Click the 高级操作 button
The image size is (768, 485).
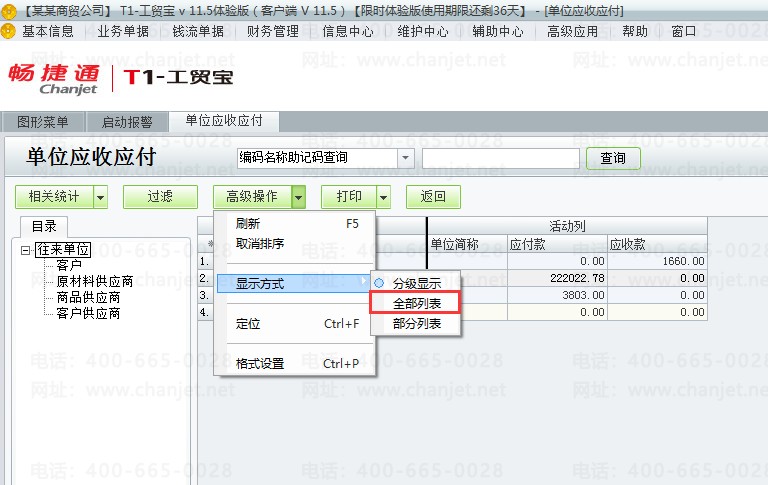pos(252,197)
